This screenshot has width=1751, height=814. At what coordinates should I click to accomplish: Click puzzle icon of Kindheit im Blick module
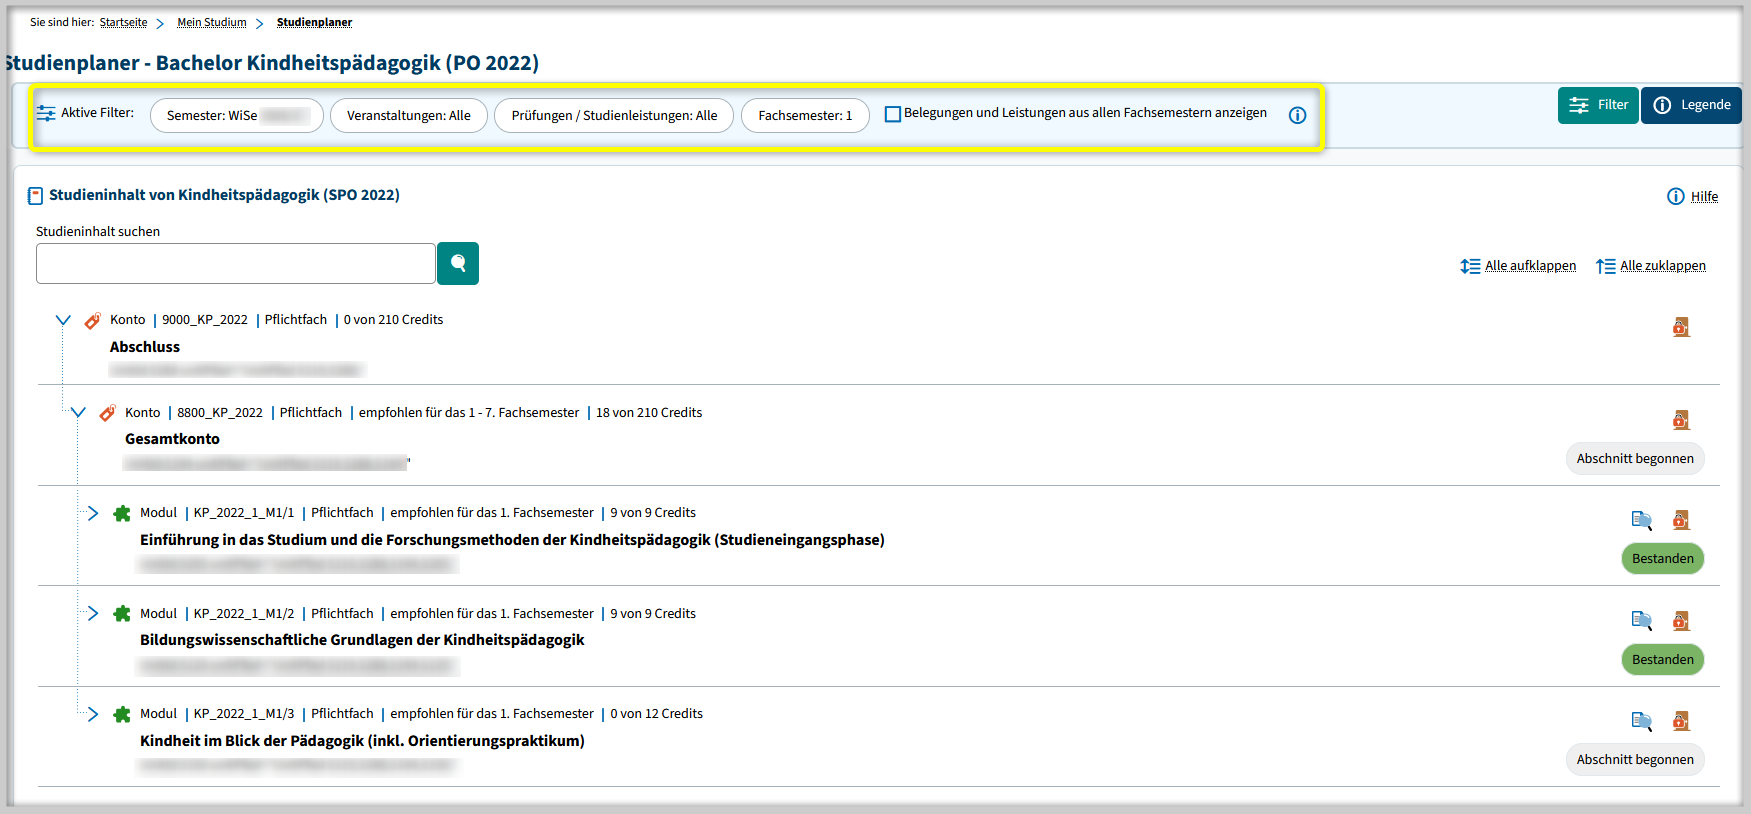pos(122,714)
